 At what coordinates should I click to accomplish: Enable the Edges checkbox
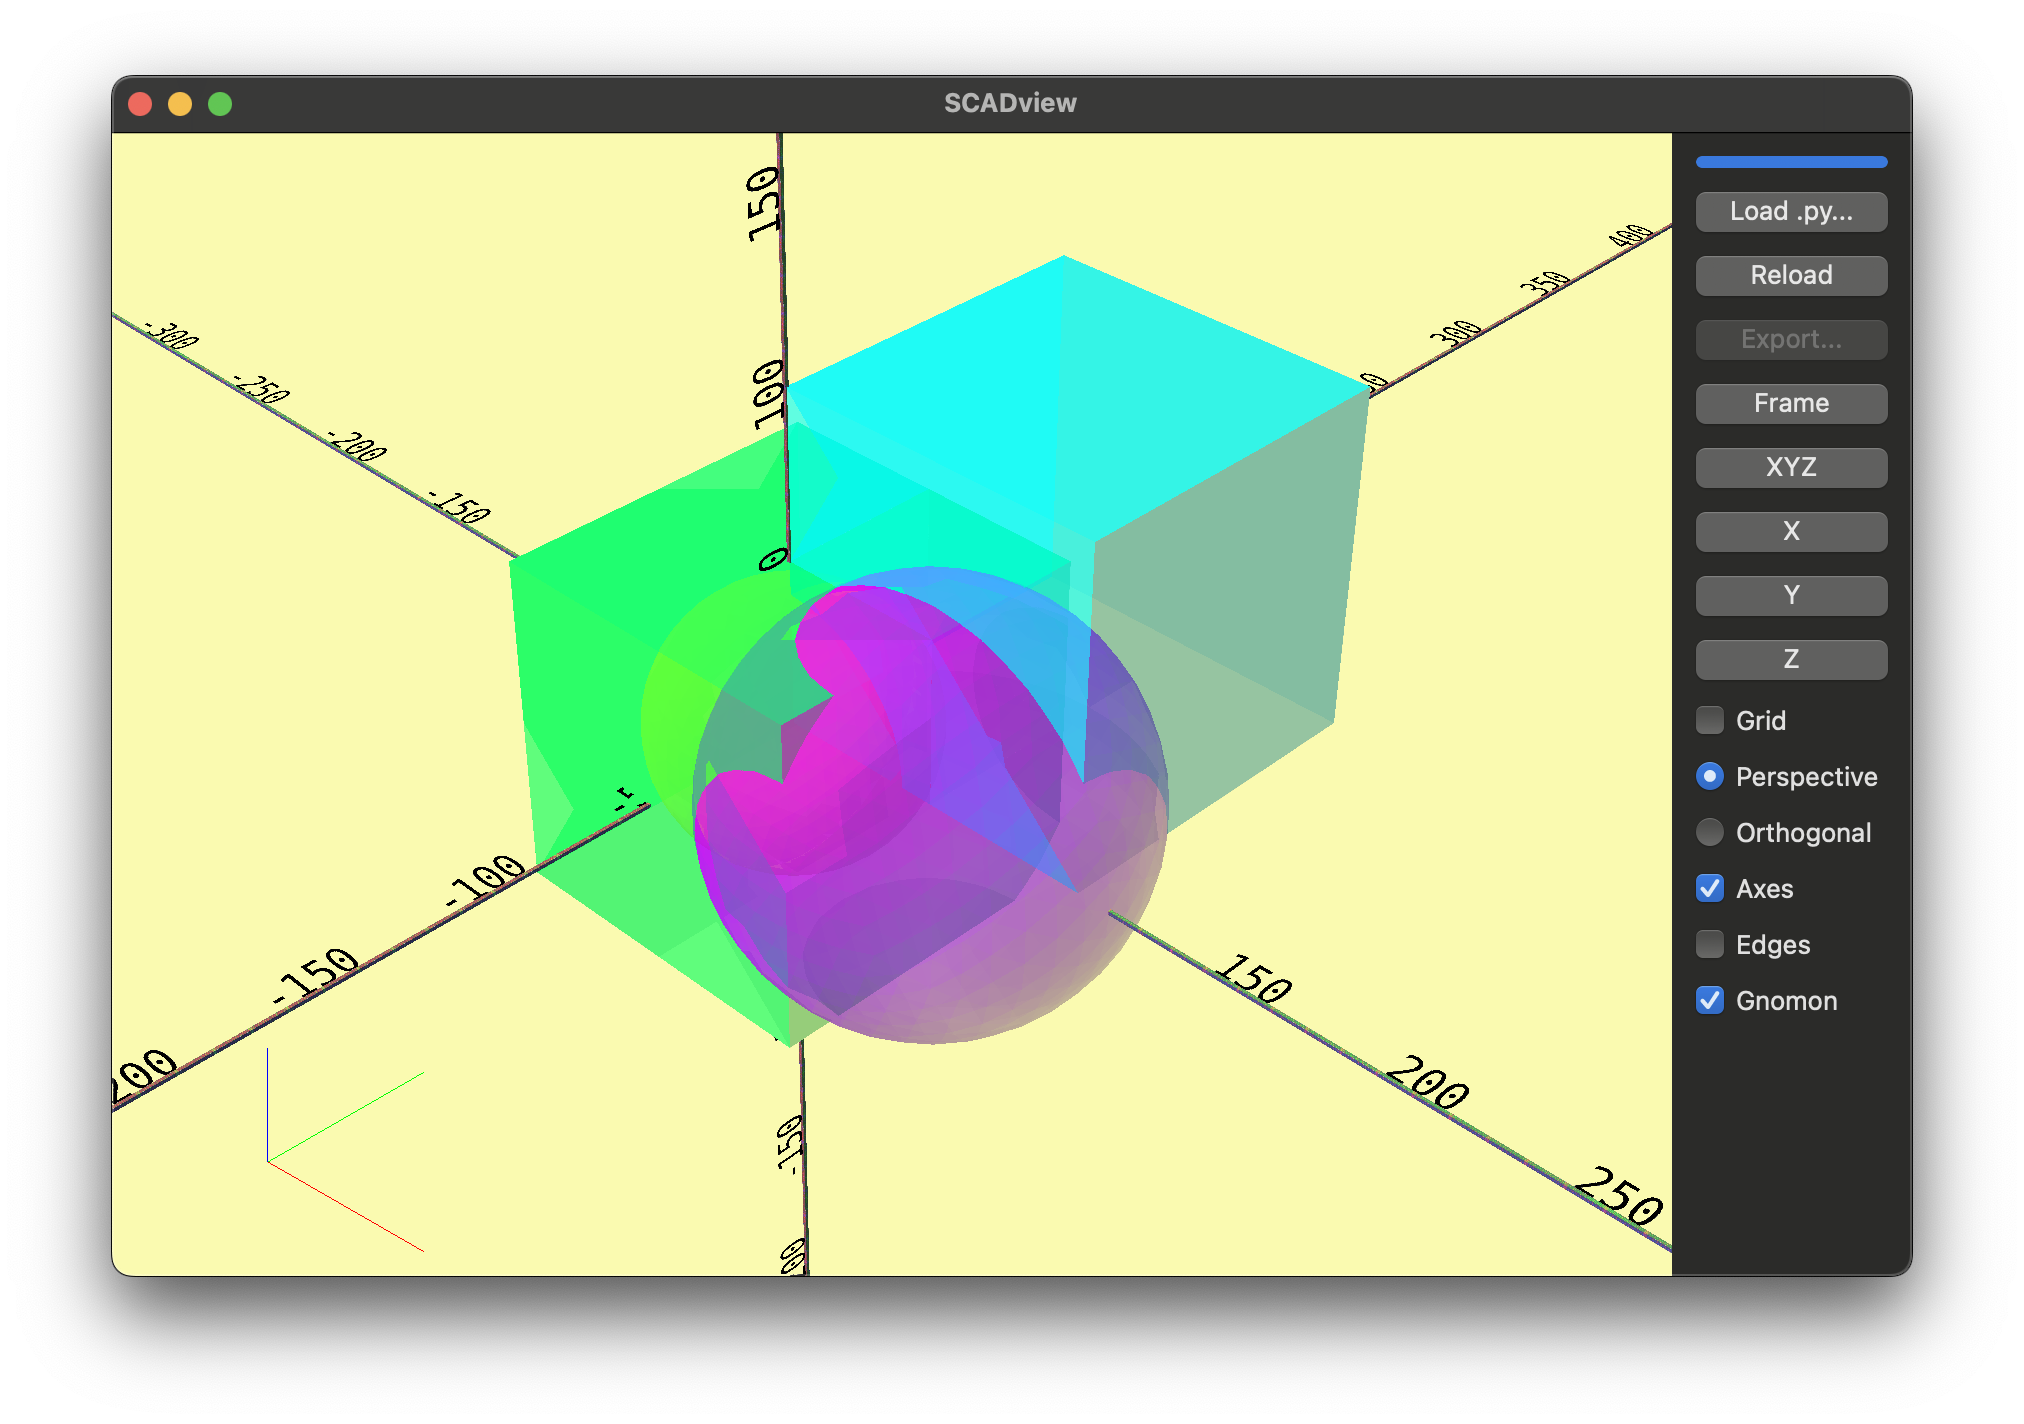point(1709,944)
